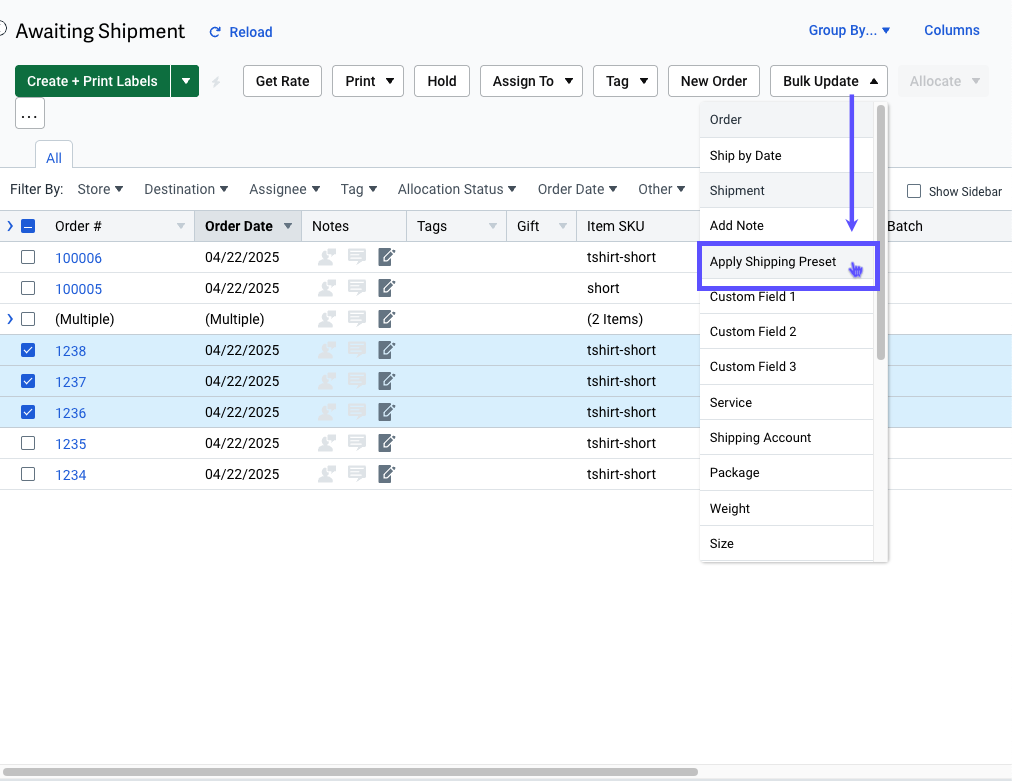
Task: Open edit note icon for order 100006
Action: click(387, 257)
